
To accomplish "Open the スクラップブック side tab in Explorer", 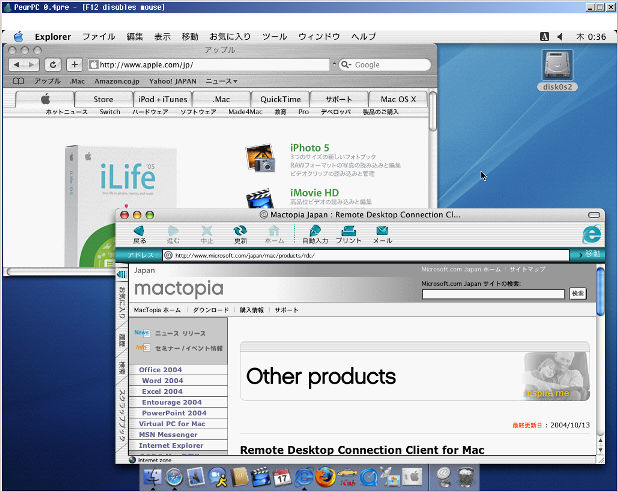I will click(121, 415).
